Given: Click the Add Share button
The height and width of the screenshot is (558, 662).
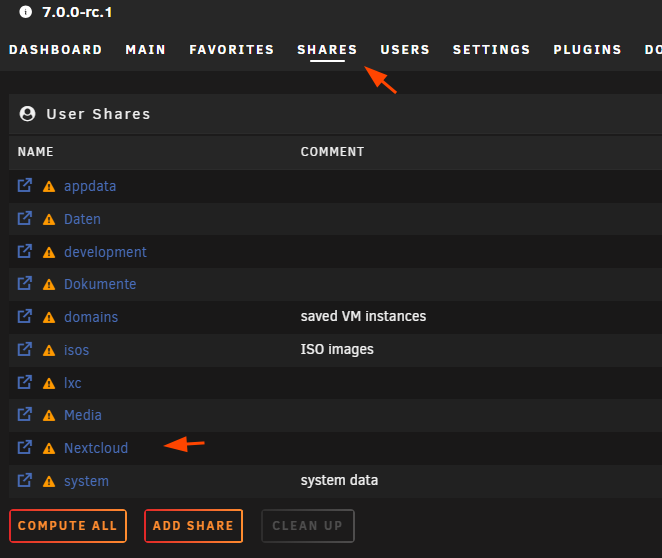Looking at the screenshot, I should [193, 525].
